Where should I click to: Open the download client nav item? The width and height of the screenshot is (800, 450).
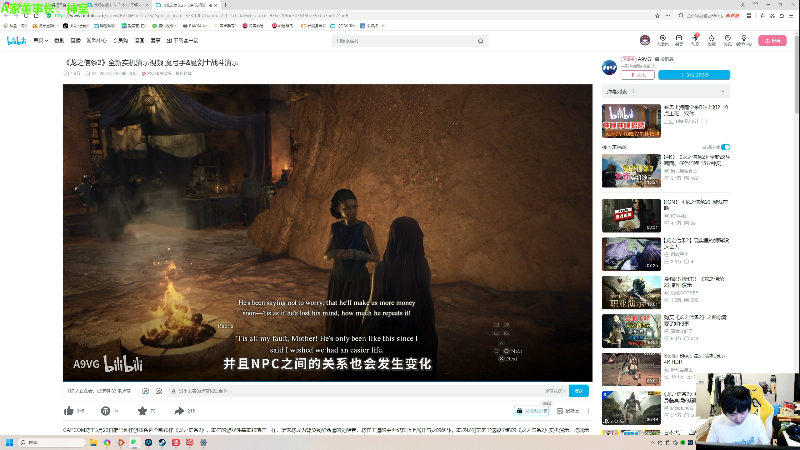(182, 40)
